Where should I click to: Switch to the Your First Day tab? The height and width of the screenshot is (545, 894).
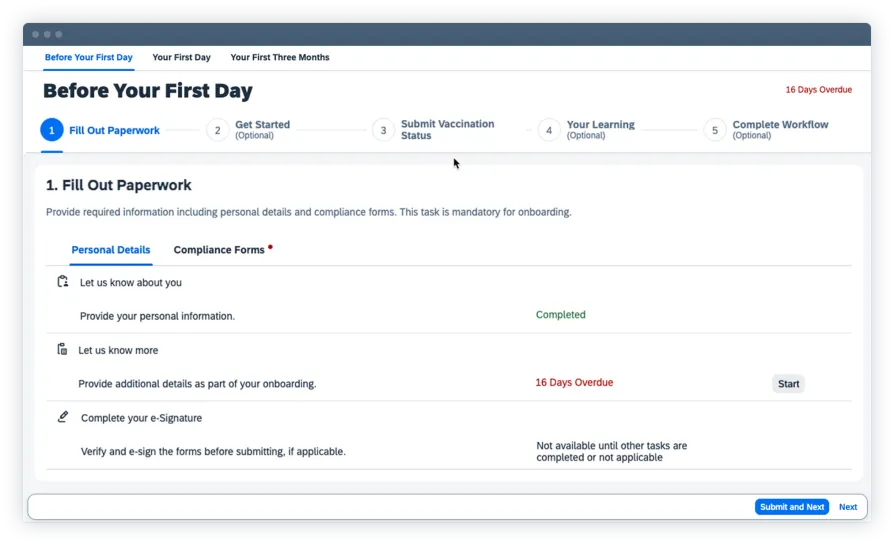181,57
